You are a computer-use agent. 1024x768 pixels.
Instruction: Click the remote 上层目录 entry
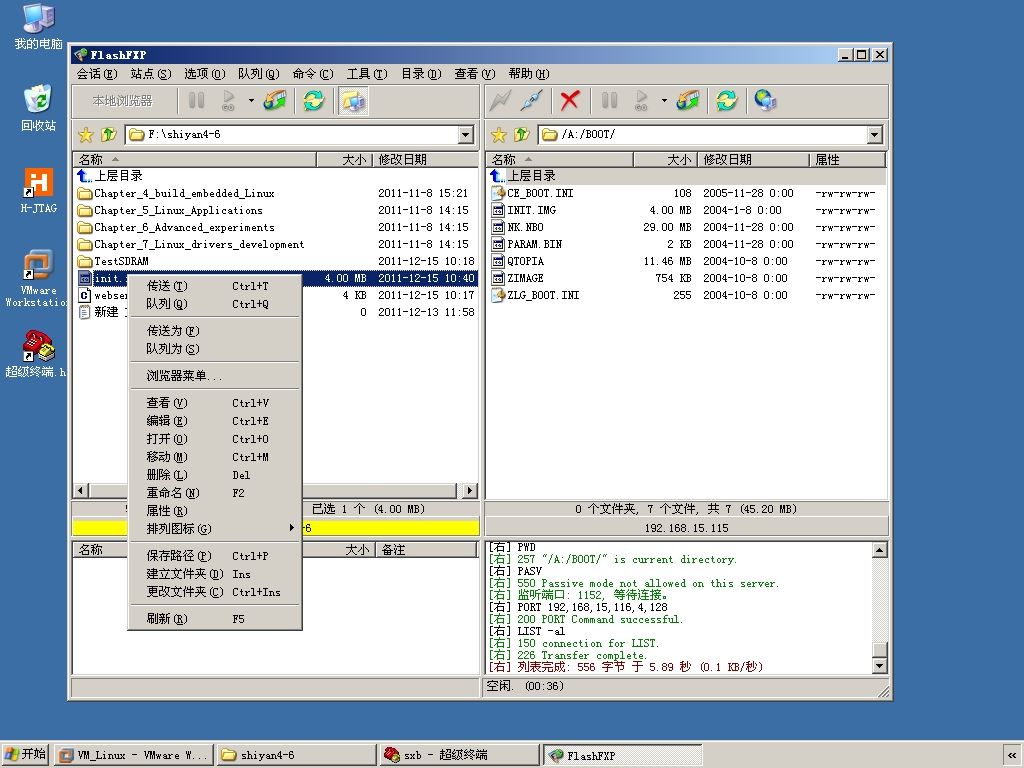[x=687, y=176]
